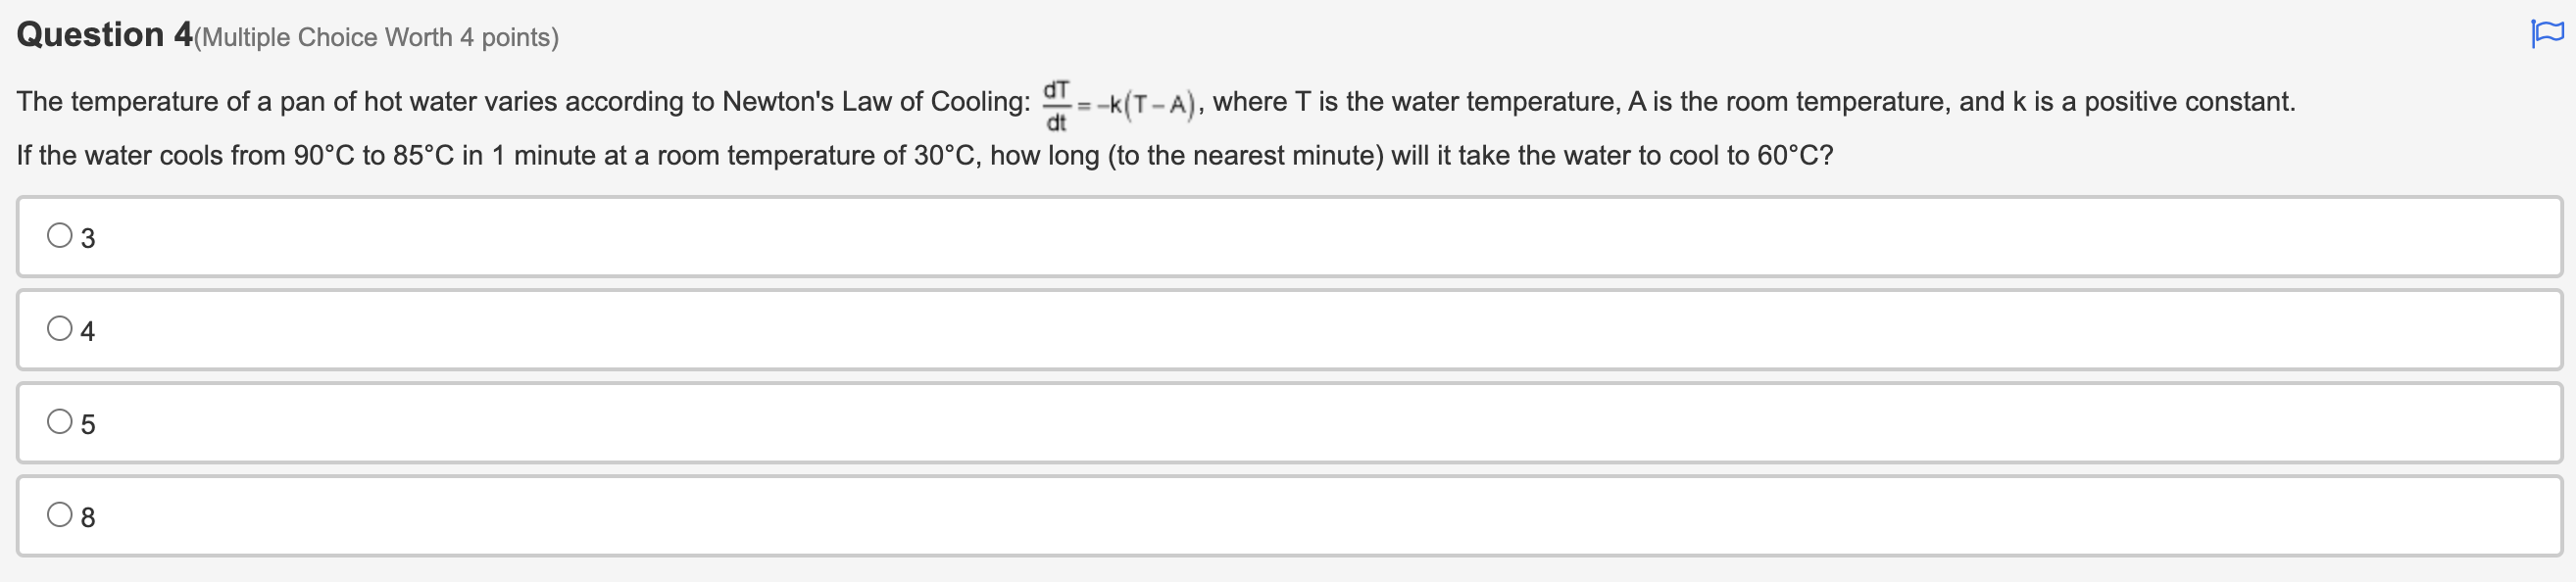Click the question paragraph about cooling water

coord(700,128)
